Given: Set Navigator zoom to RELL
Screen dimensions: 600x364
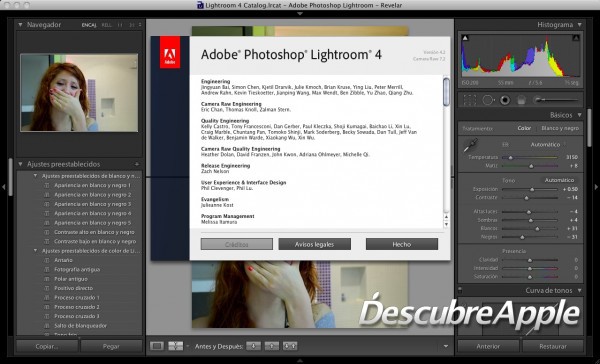Looking at the screenshot, I should 107,25.
